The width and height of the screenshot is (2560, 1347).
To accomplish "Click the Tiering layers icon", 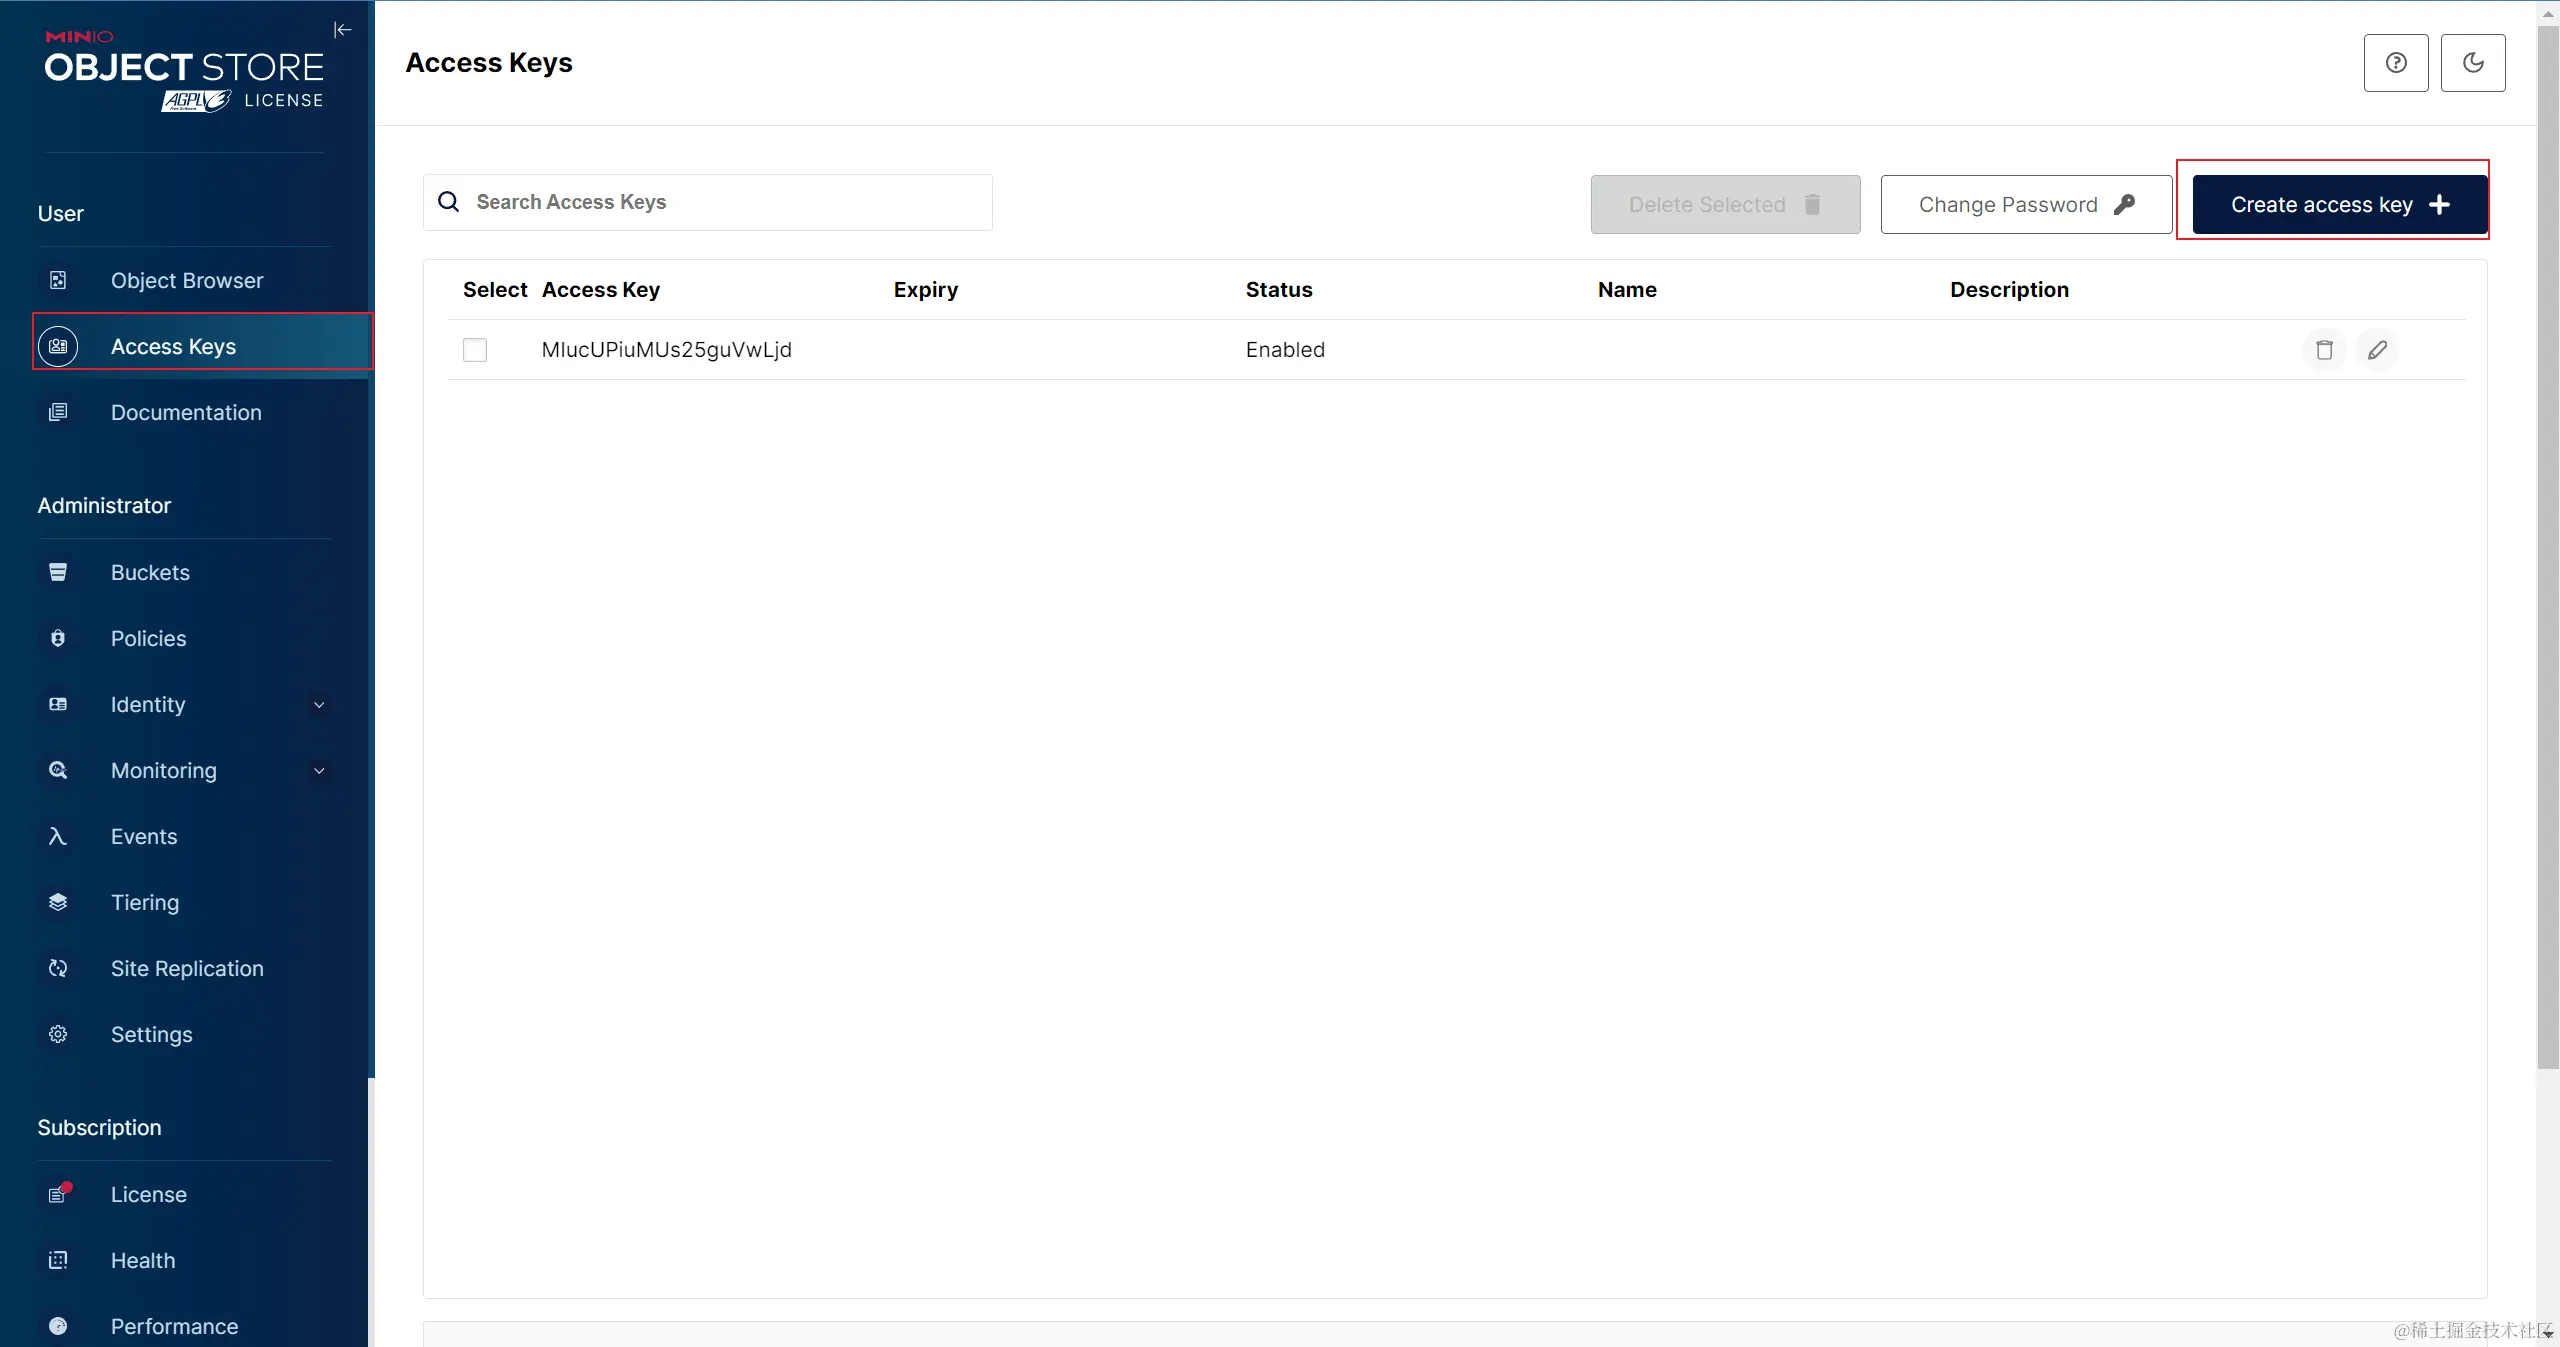I will [58, 902].
